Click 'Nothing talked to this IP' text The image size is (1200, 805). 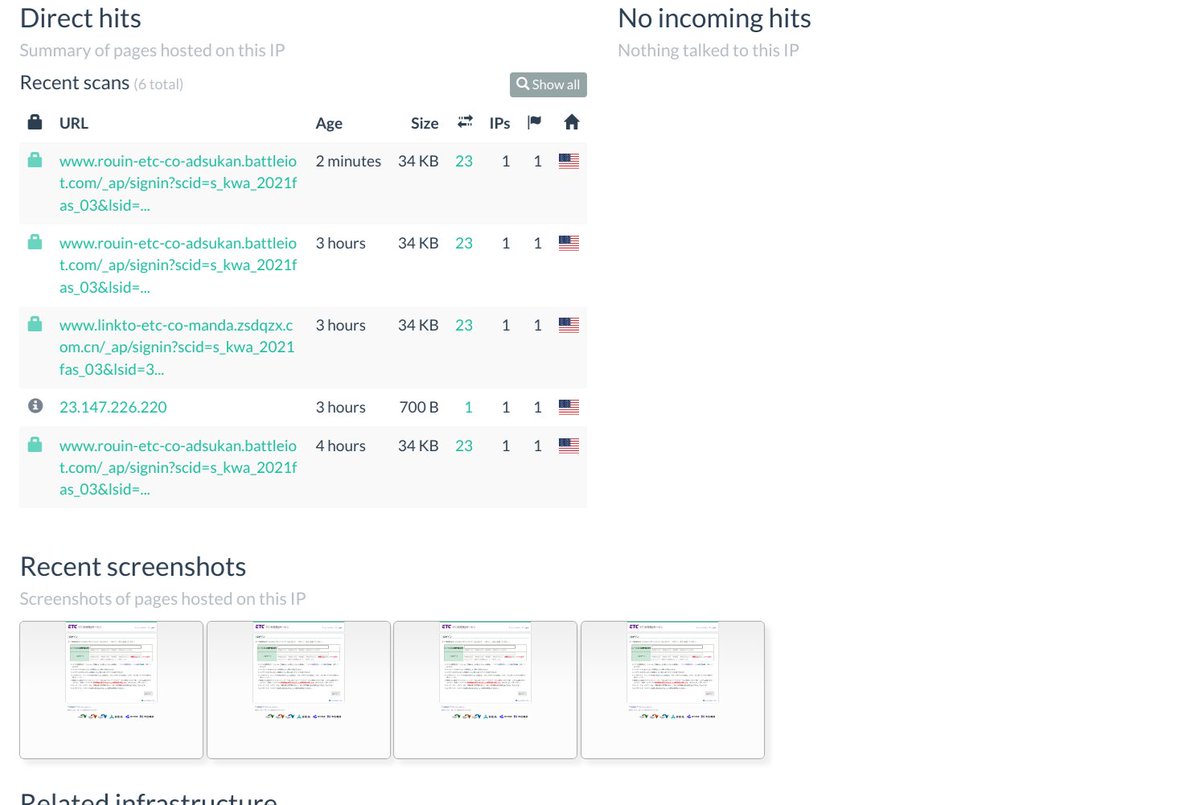pos(708,50)
